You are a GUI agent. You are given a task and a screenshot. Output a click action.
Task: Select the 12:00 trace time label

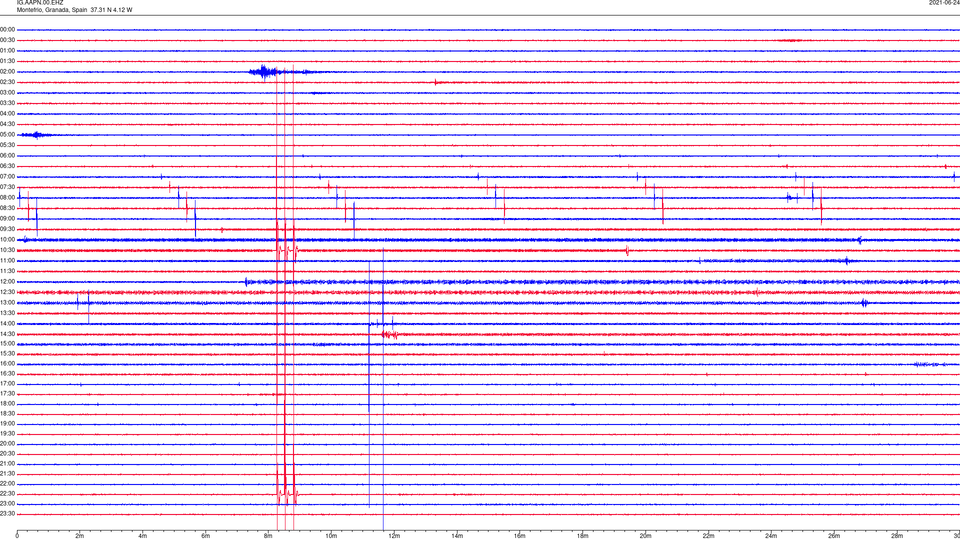click(7, 282)
